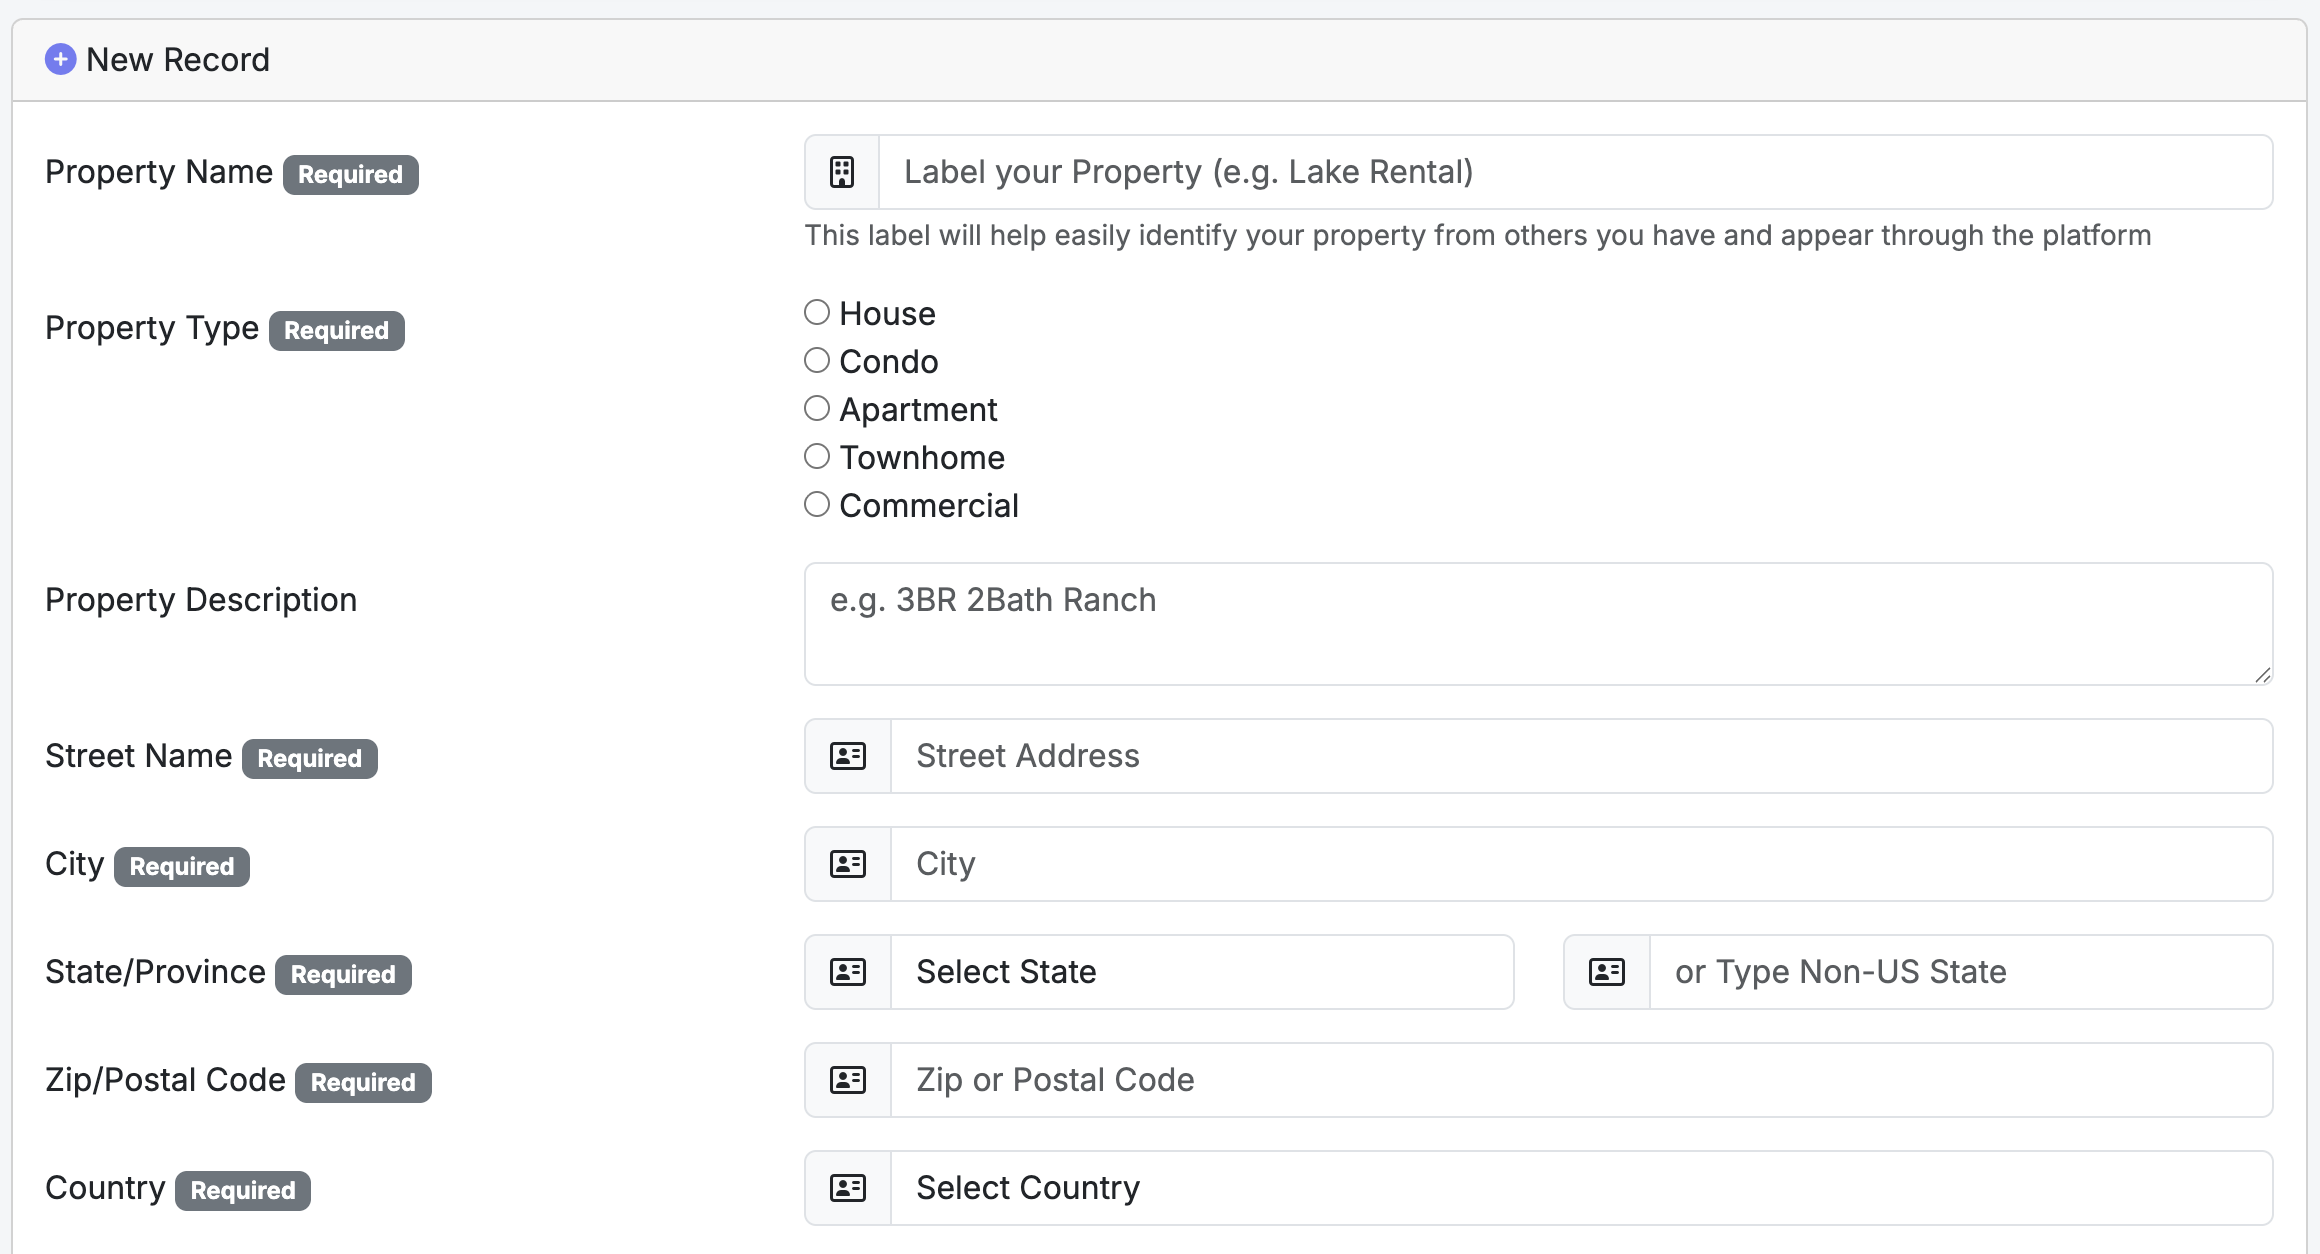Select the House property type
Viewport: 2320px width, 1254px height.
coord(817,313)
